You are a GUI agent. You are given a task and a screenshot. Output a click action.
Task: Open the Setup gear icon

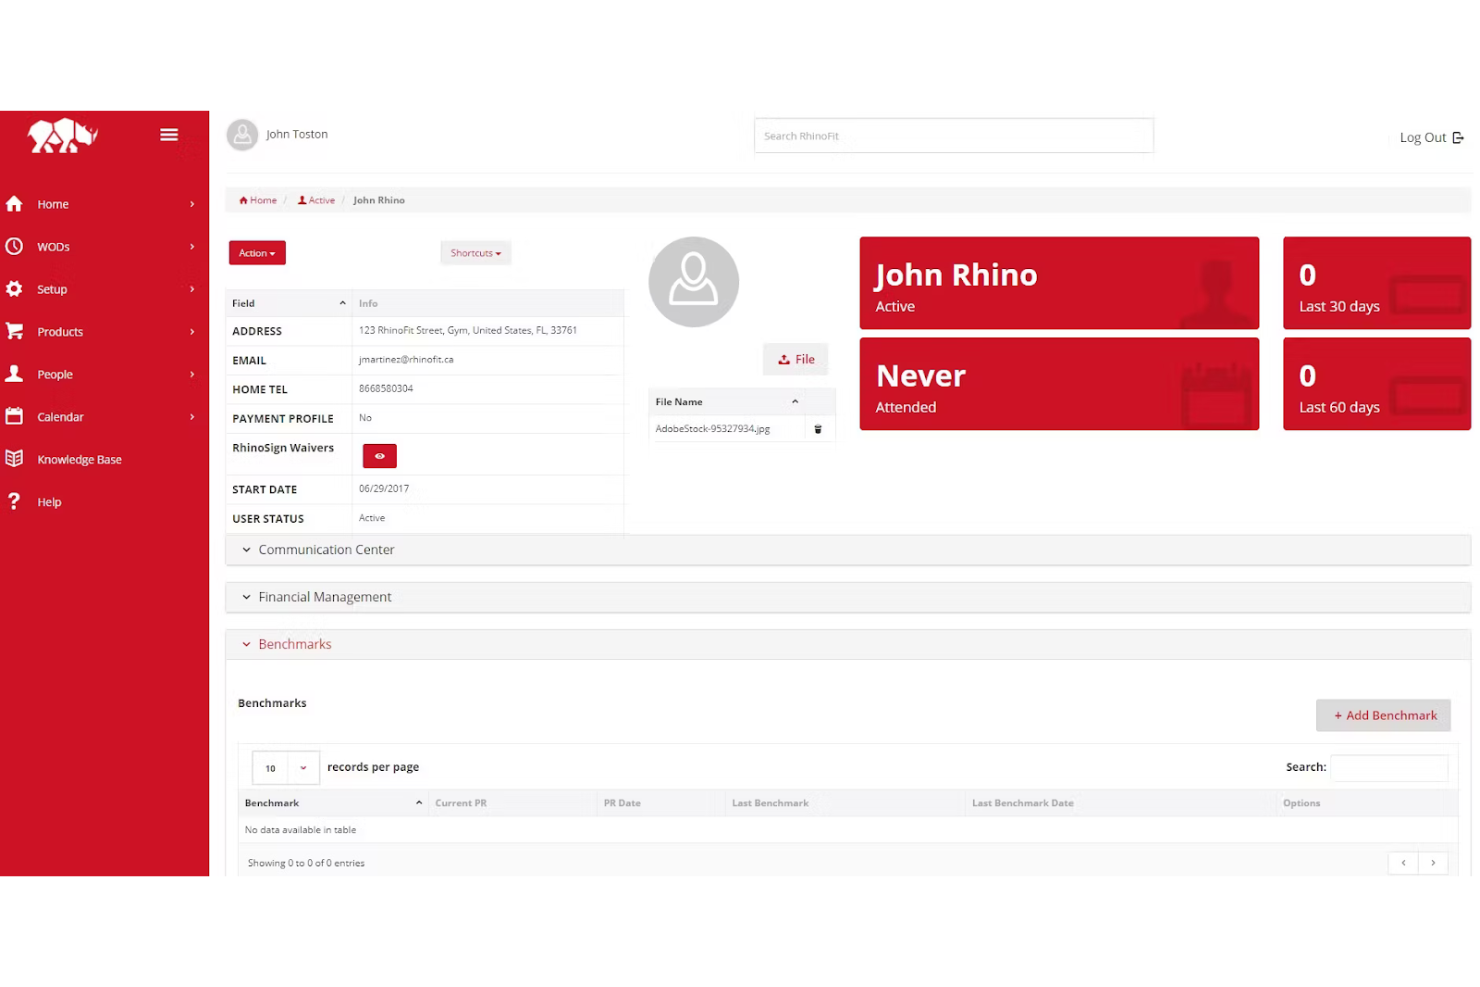point(15,289)
